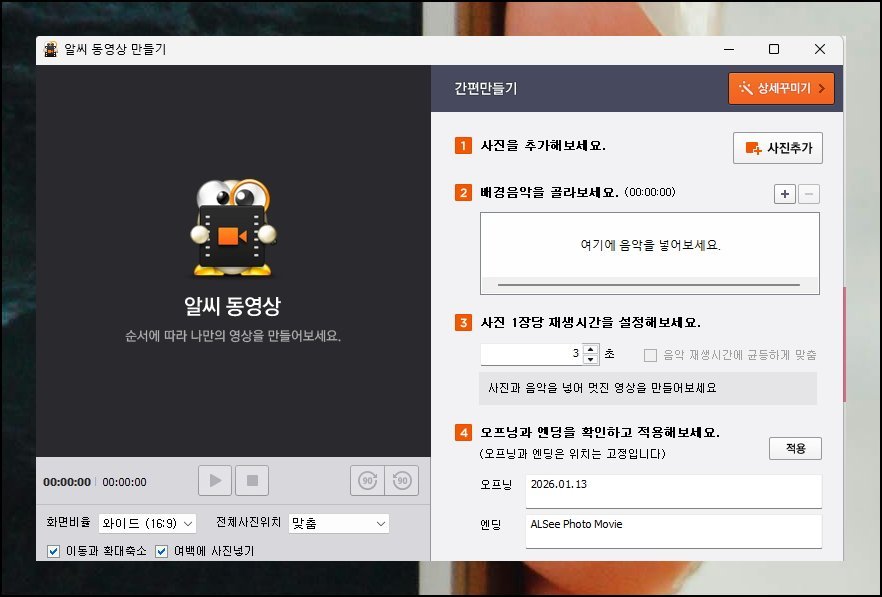Viewport: 882px width, 597px height.
Task: Close the 알씨 동영상 만들기 window
Action: tap(820, 50)
